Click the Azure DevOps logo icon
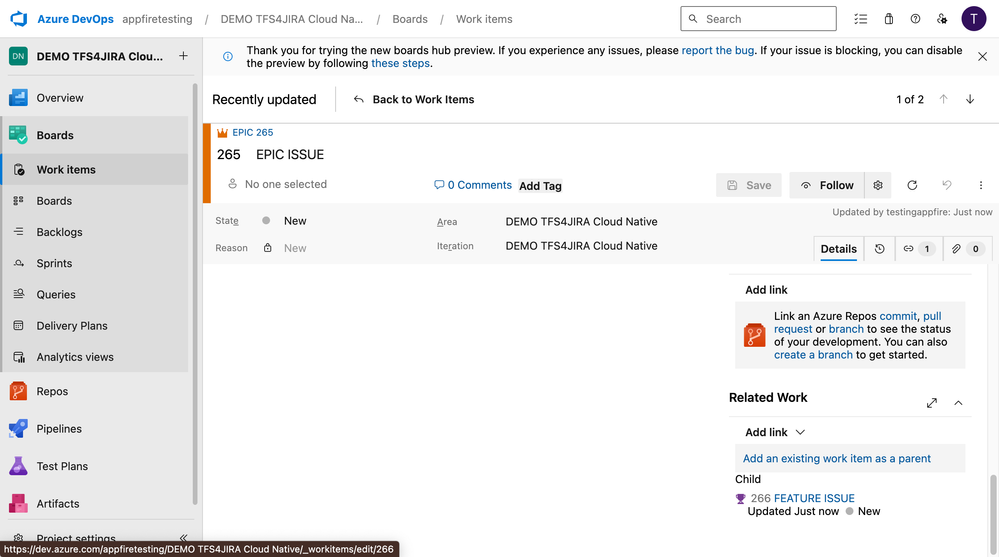Viewport: 999px width, 557px height. click(19, 18)
